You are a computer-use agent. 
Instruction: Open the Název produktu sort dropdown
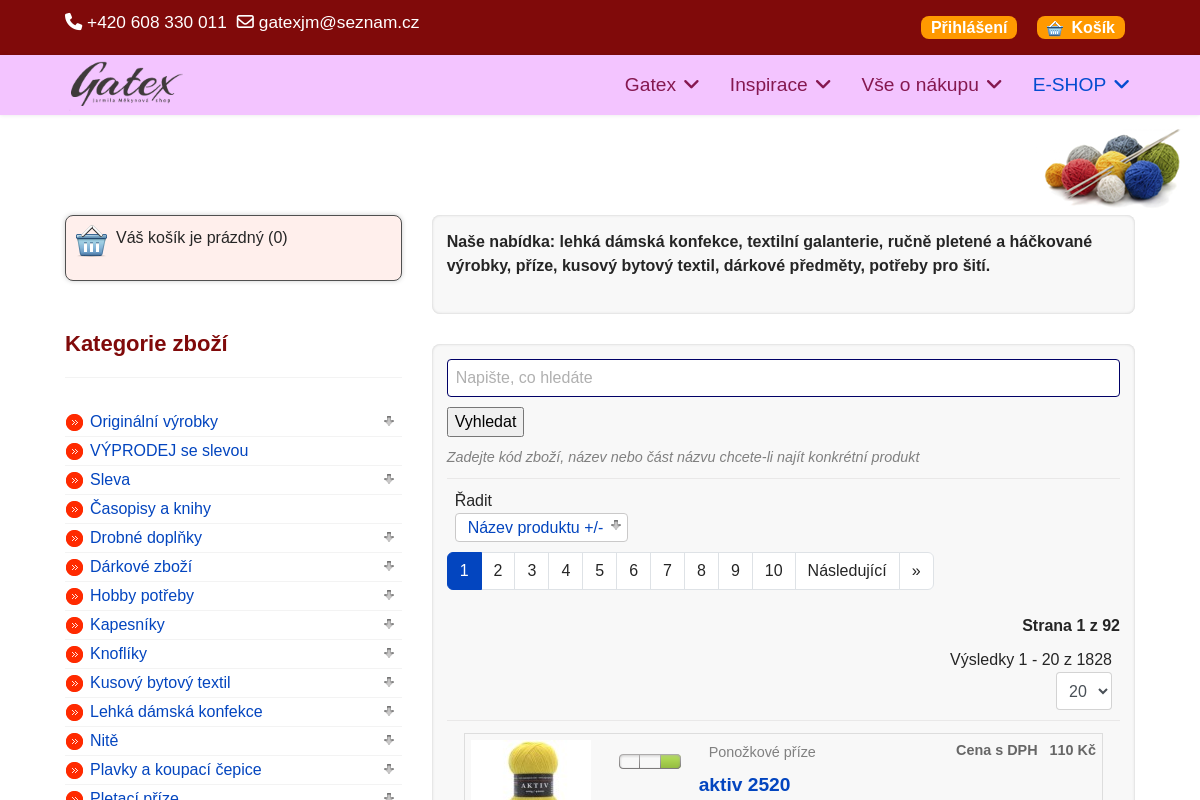[541, 527]
